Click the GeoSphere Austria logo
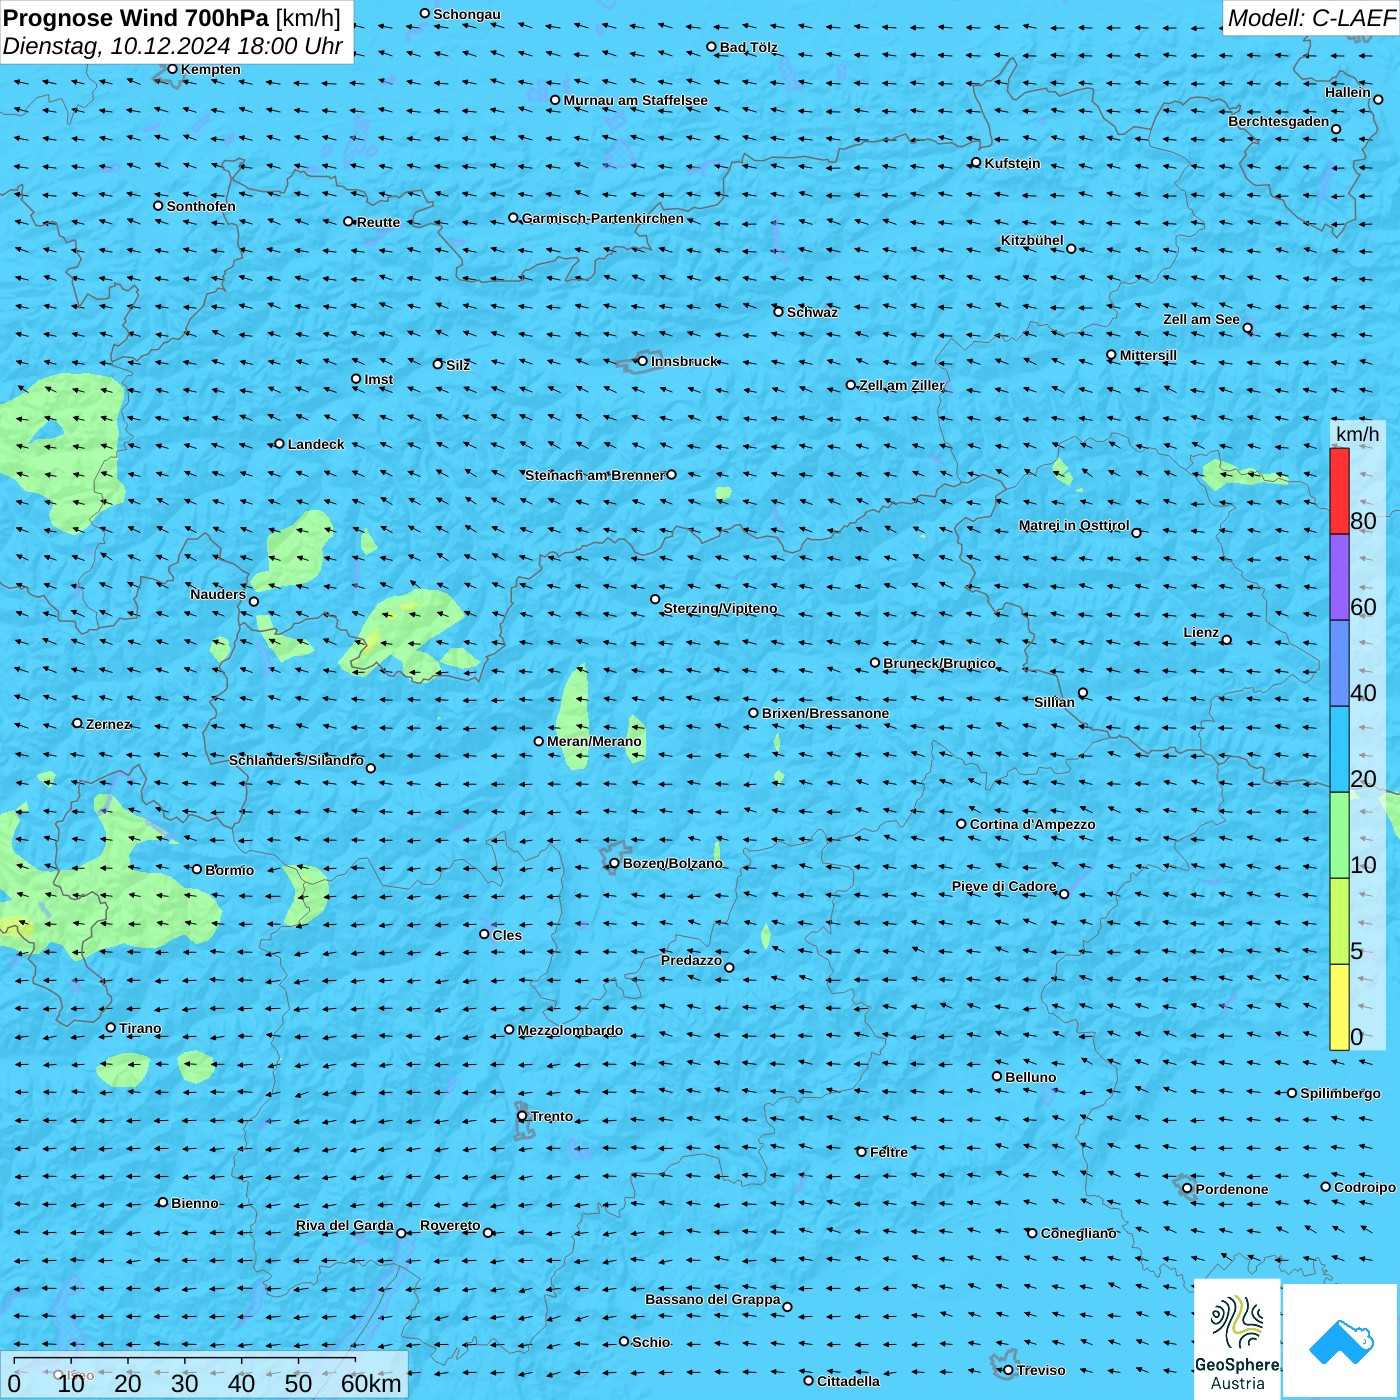1400x1400 pixels. pyautogui.click(x=1237, y=1341)
